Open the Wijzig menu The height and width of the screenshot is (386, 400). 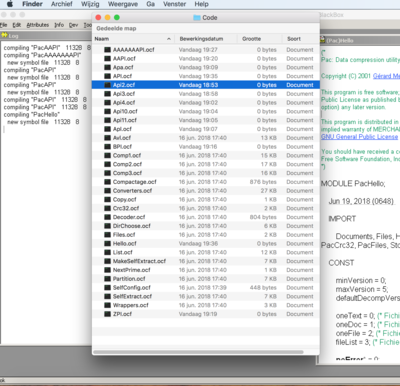pyautogui.click(x=90, y=4)
